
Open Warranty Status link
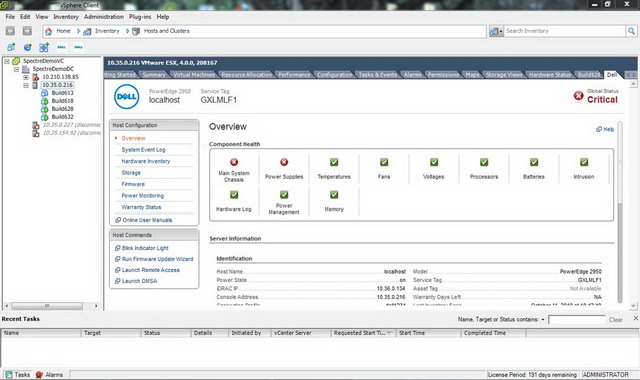141,207
